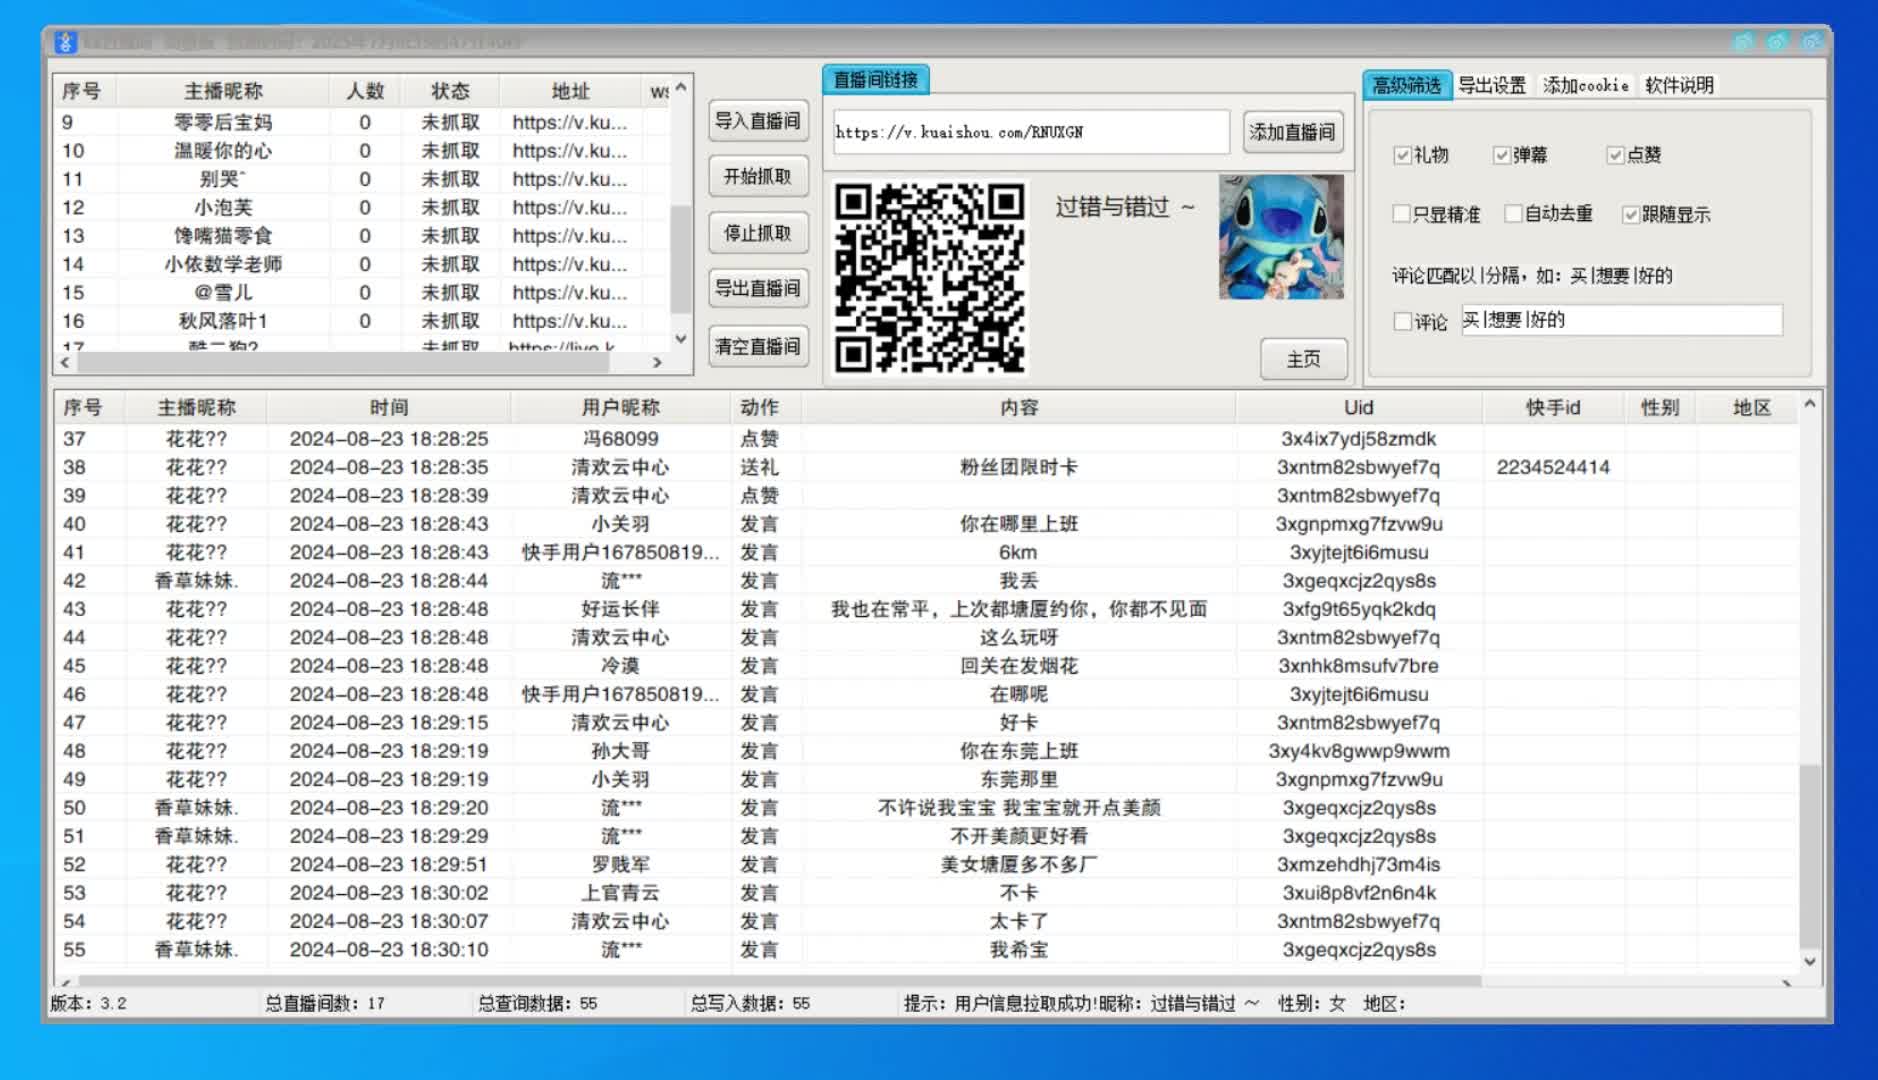Toggle the 礼物 checkbox
The height and width of the screenshot is (1080, 1878).
(x=1402, y=155)
